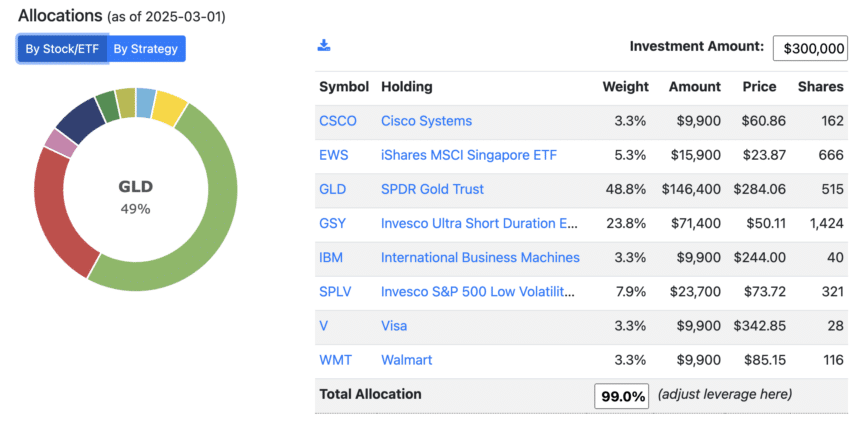Select the By Stock/ETF view
The height and width of the screenshot is (421, 860).
[62, 49]
